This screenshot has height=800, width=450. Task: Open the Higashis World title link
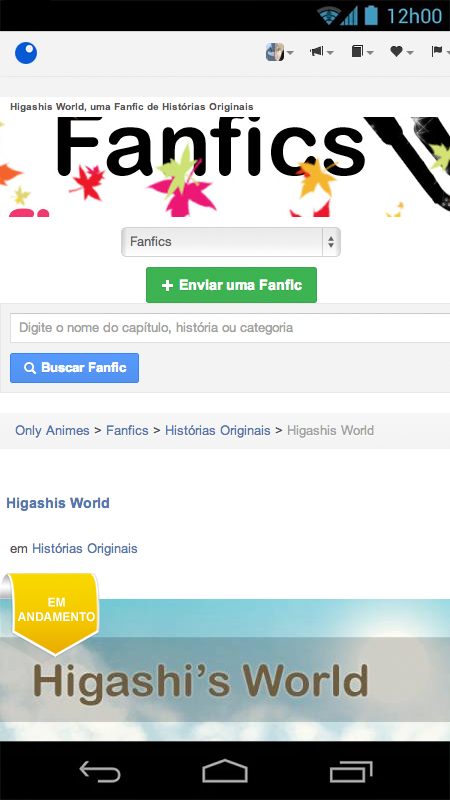coord(58,503)
